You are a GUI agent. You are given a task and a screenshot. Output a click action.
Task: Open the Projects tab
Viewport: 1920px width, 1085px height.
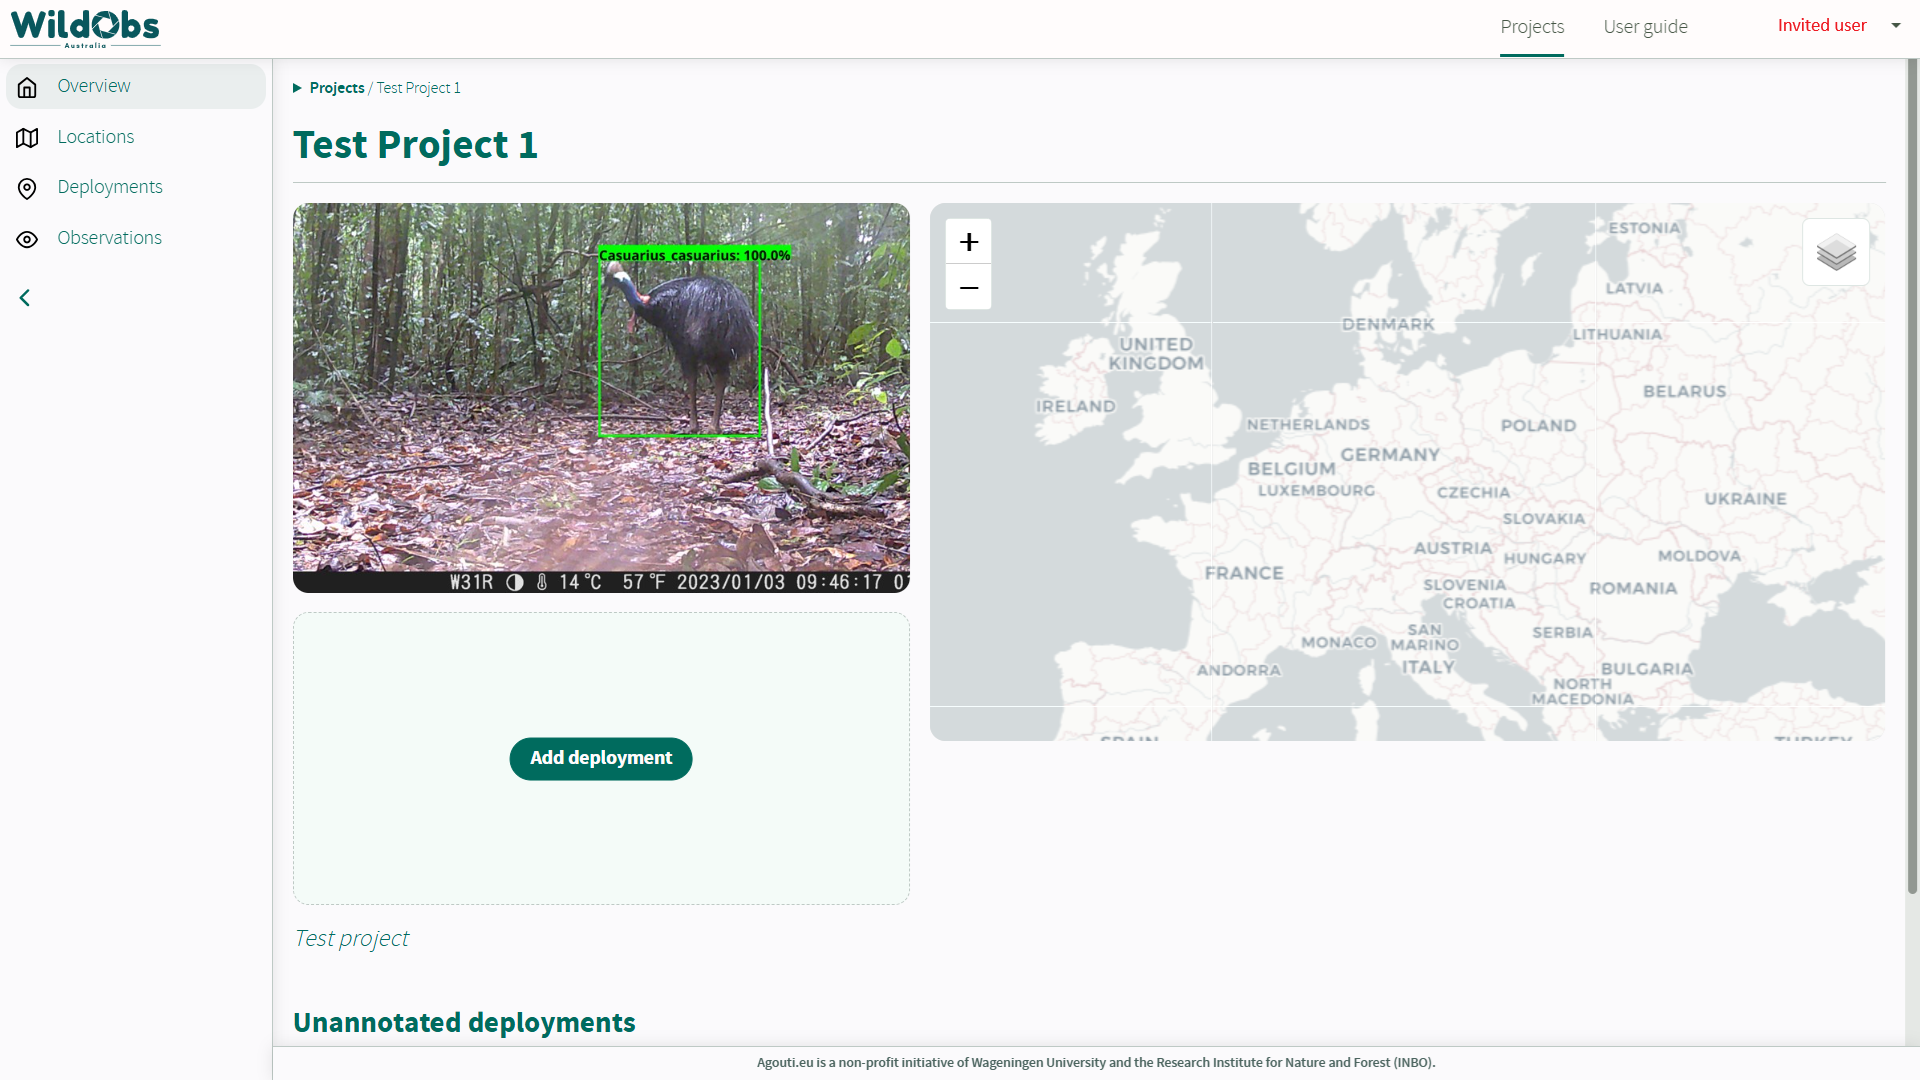(1531, 27)
